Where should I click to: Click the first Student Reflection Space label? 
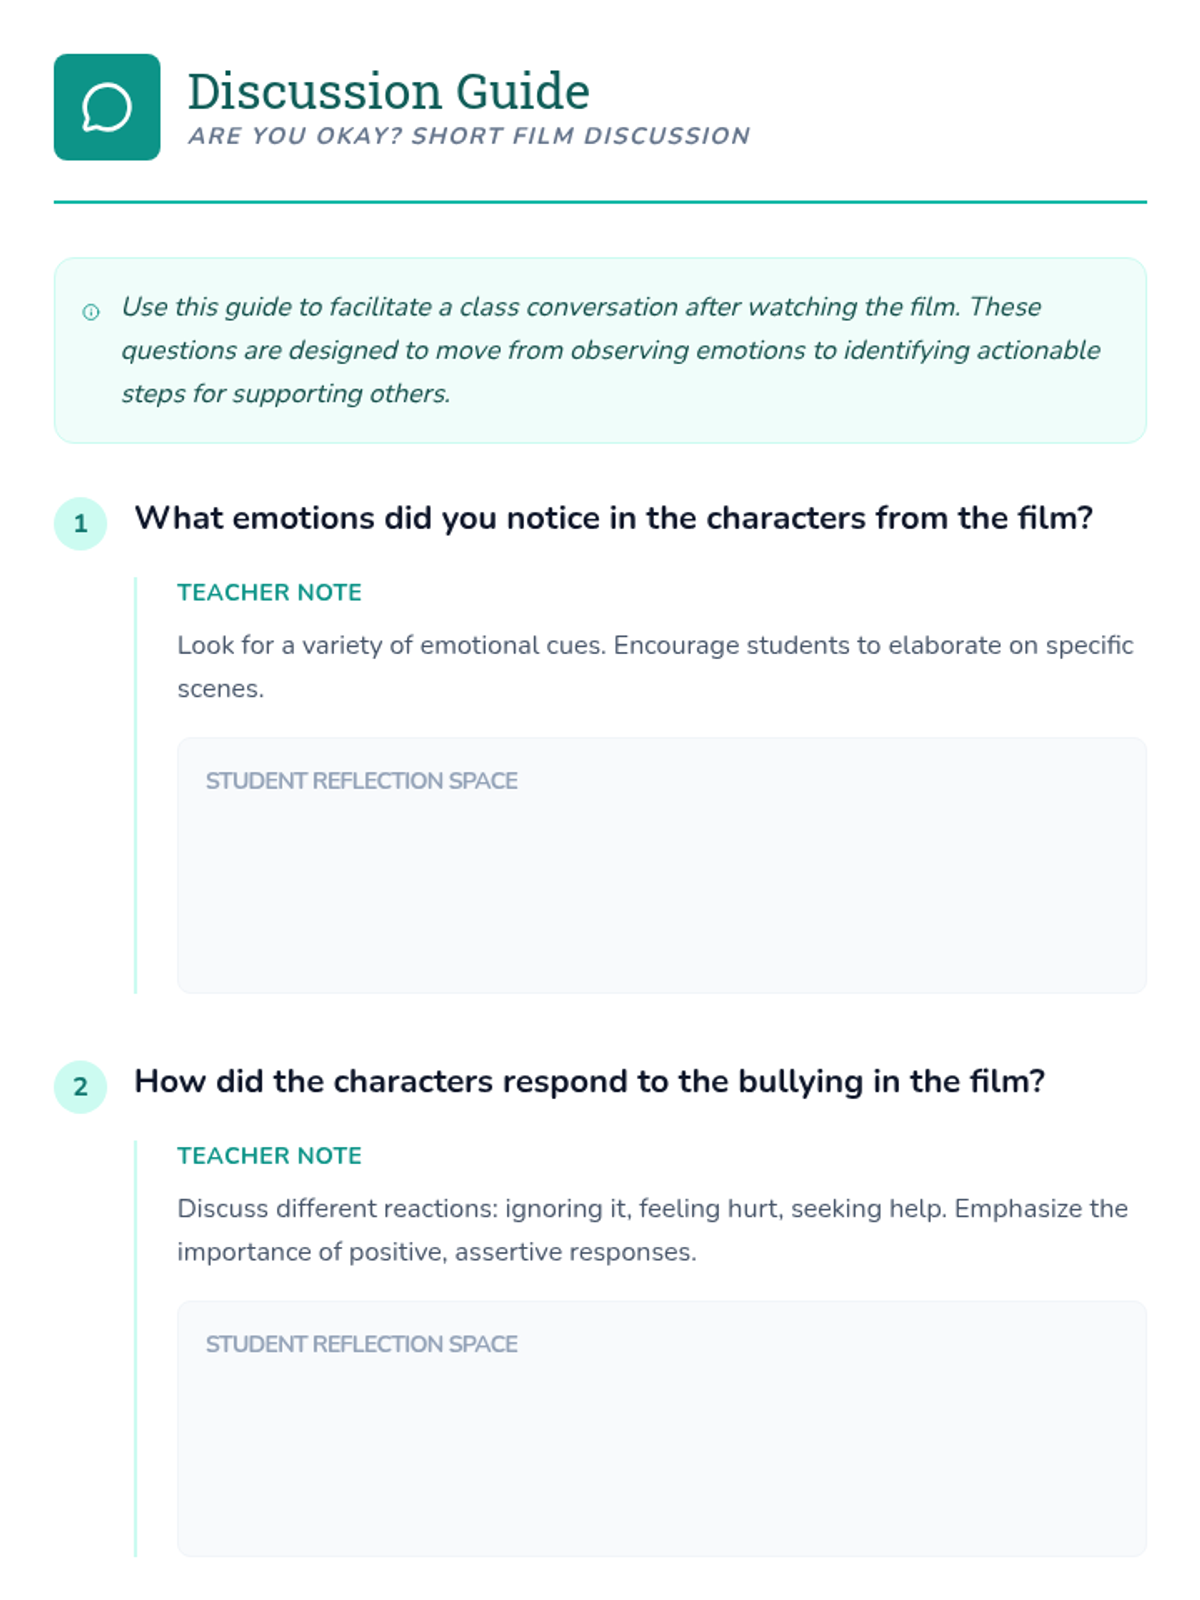(x=361, y=781)
